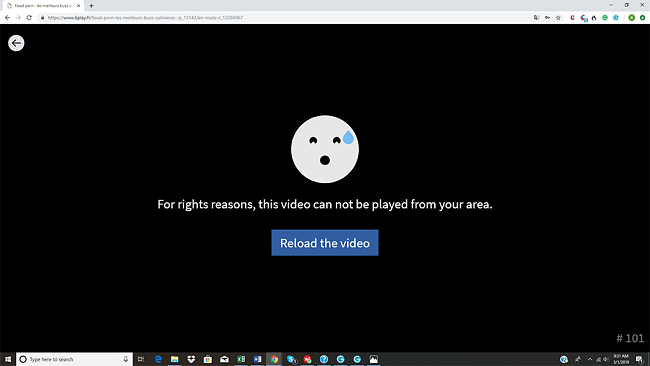Open Skype from the taskbar
The image size is (650, 366).
[291, 359]
